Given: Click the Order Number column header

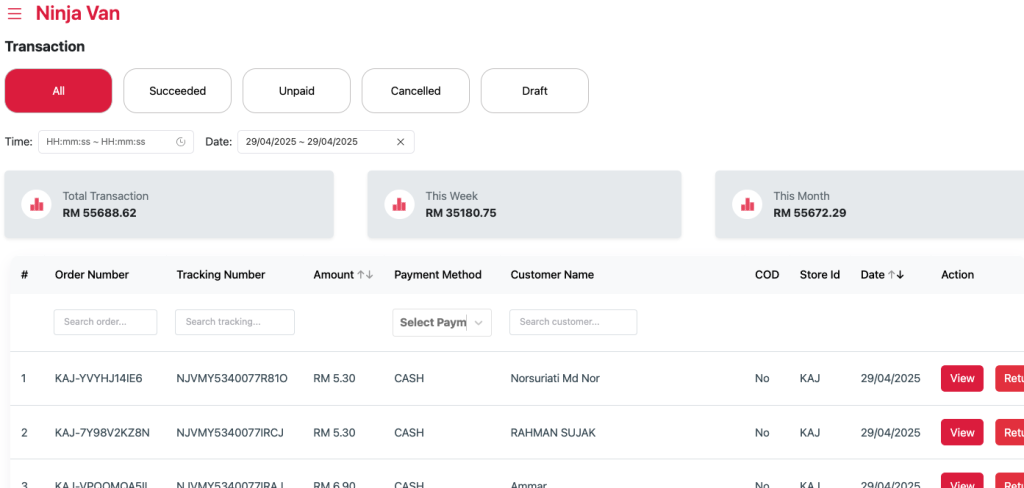Looking at the screenshot, I should (x=92, y=275).
